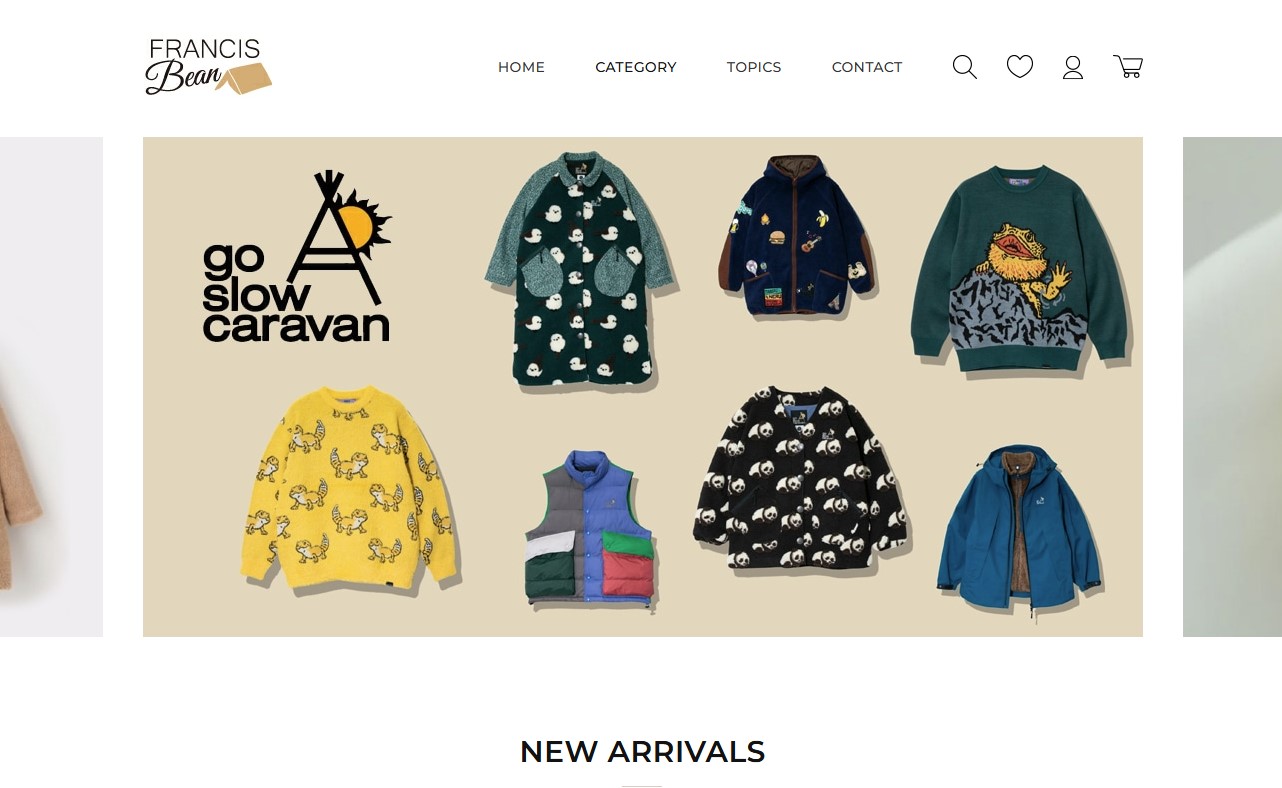Open the shopping cart icon
The image size is (1282, 788).
pos(1128,67)
